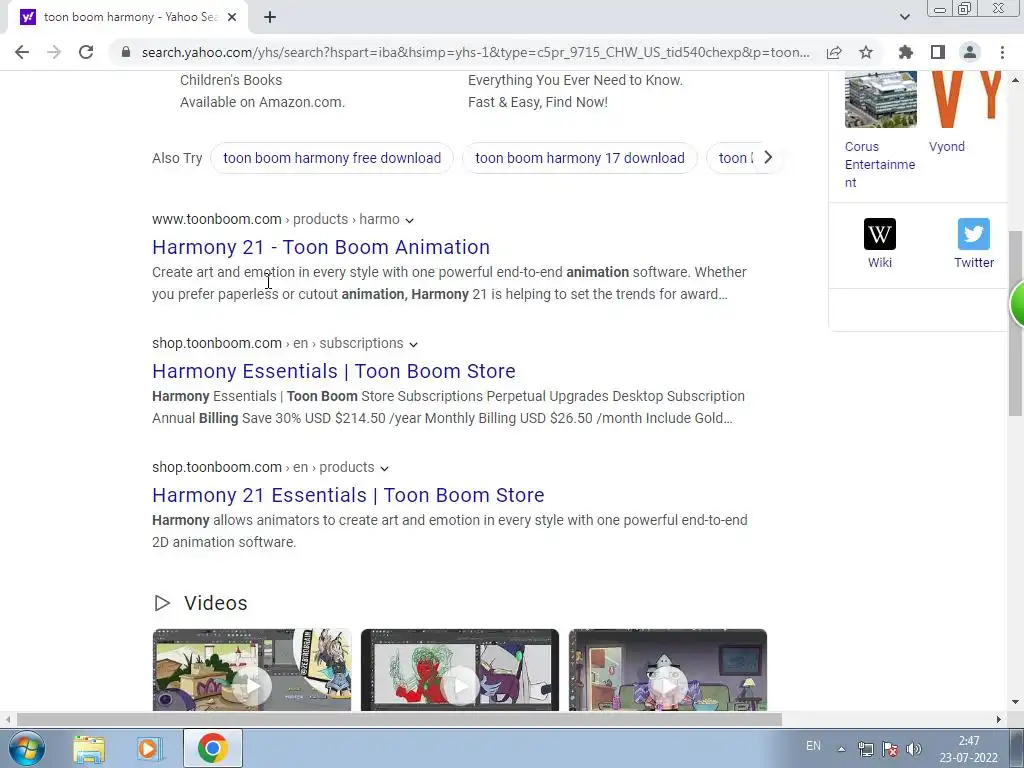The width and height of the screenshot is (1024, 768).
Task: Open the Wiki link label
Action: pyautogui.click(x=880, y=263)
